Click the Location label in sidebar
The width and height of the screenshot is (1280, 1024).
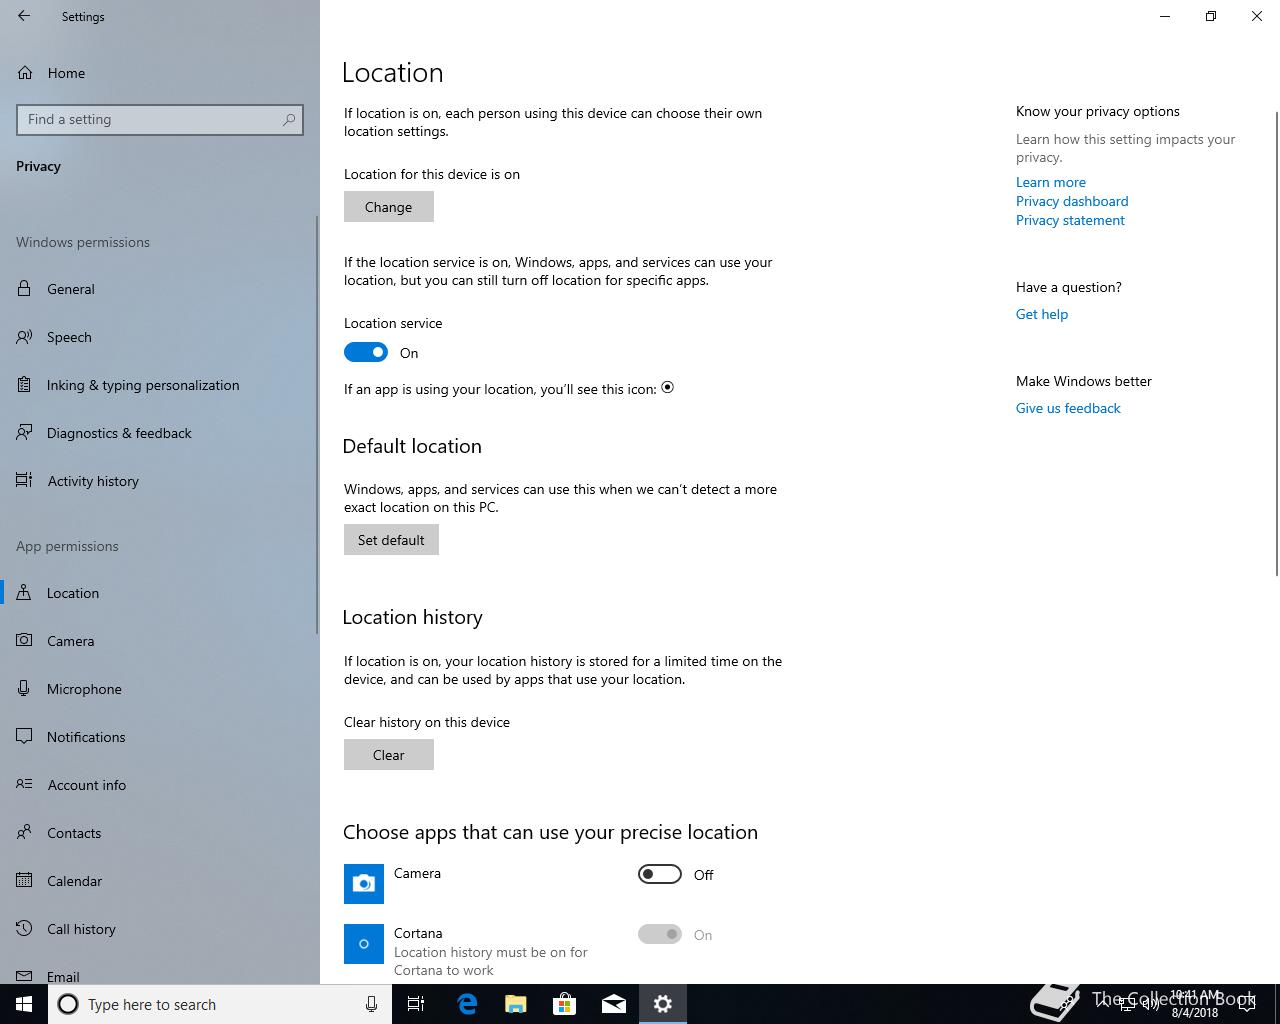coord(73,593)
